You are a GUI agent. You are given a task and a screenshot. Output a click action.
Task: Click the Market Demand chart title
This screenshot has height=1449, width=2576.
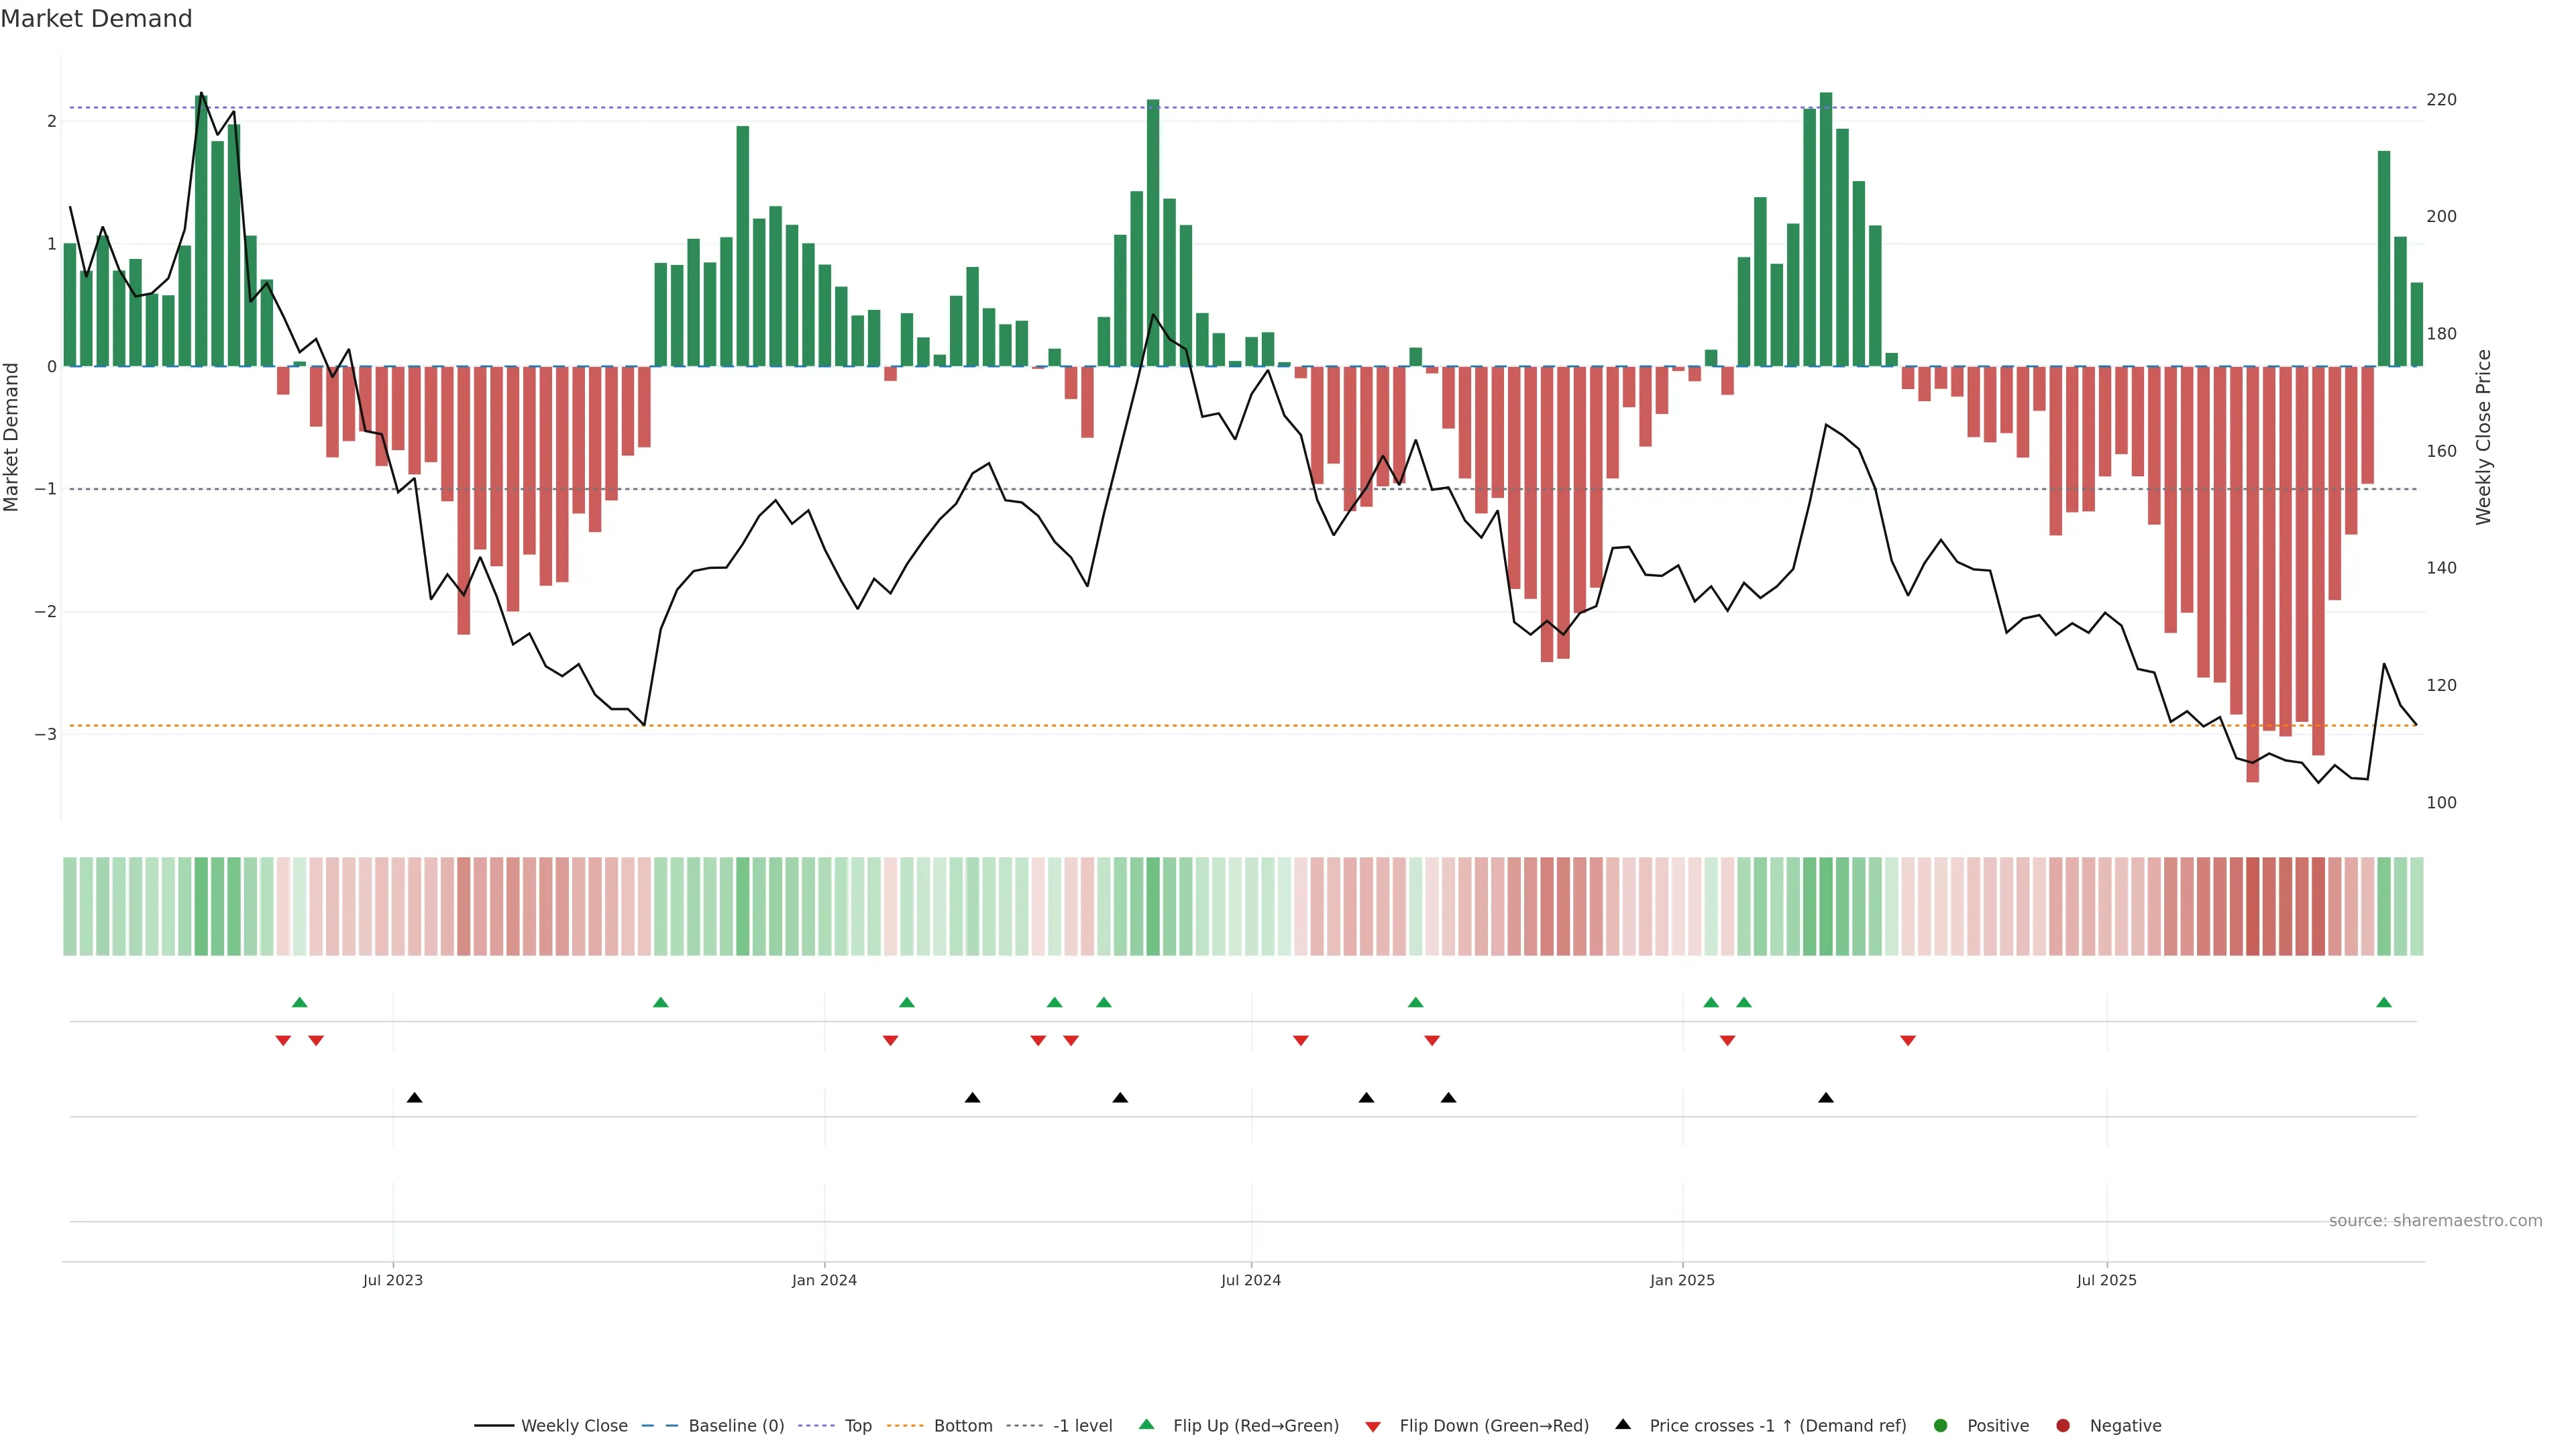[96, 19]
